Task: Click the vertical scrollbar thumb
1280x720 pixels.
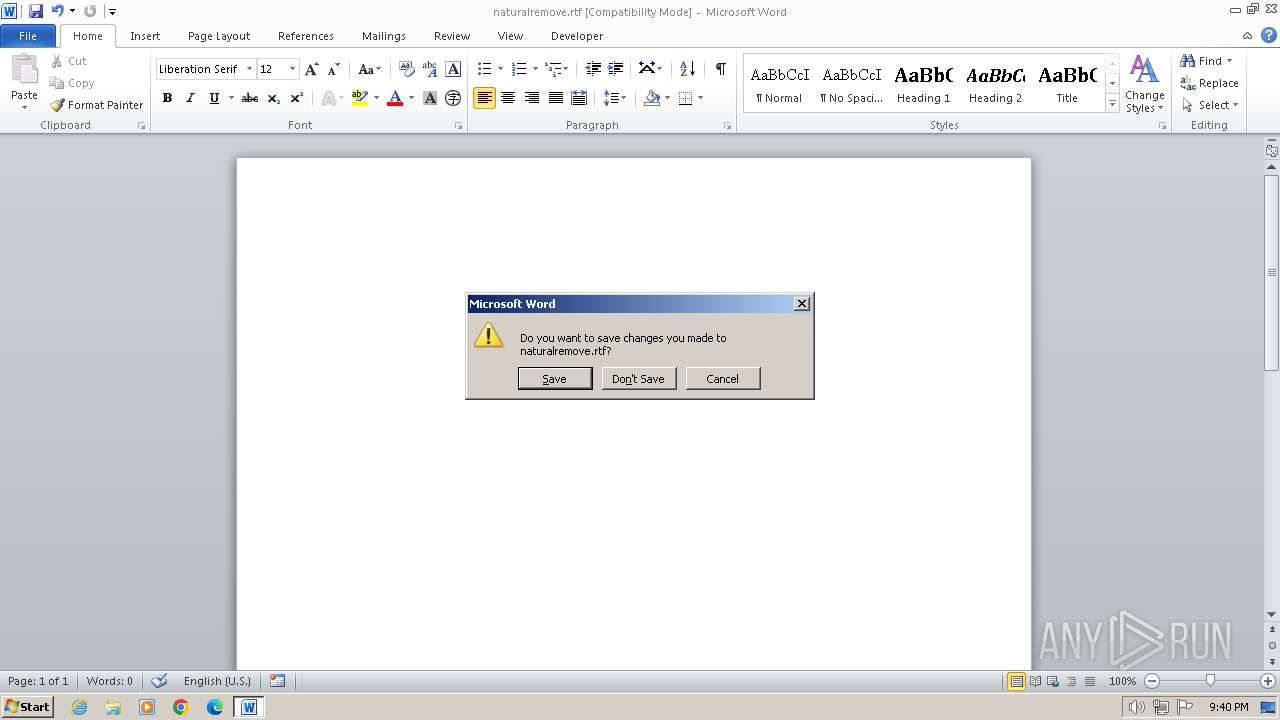Action: 1271,272
